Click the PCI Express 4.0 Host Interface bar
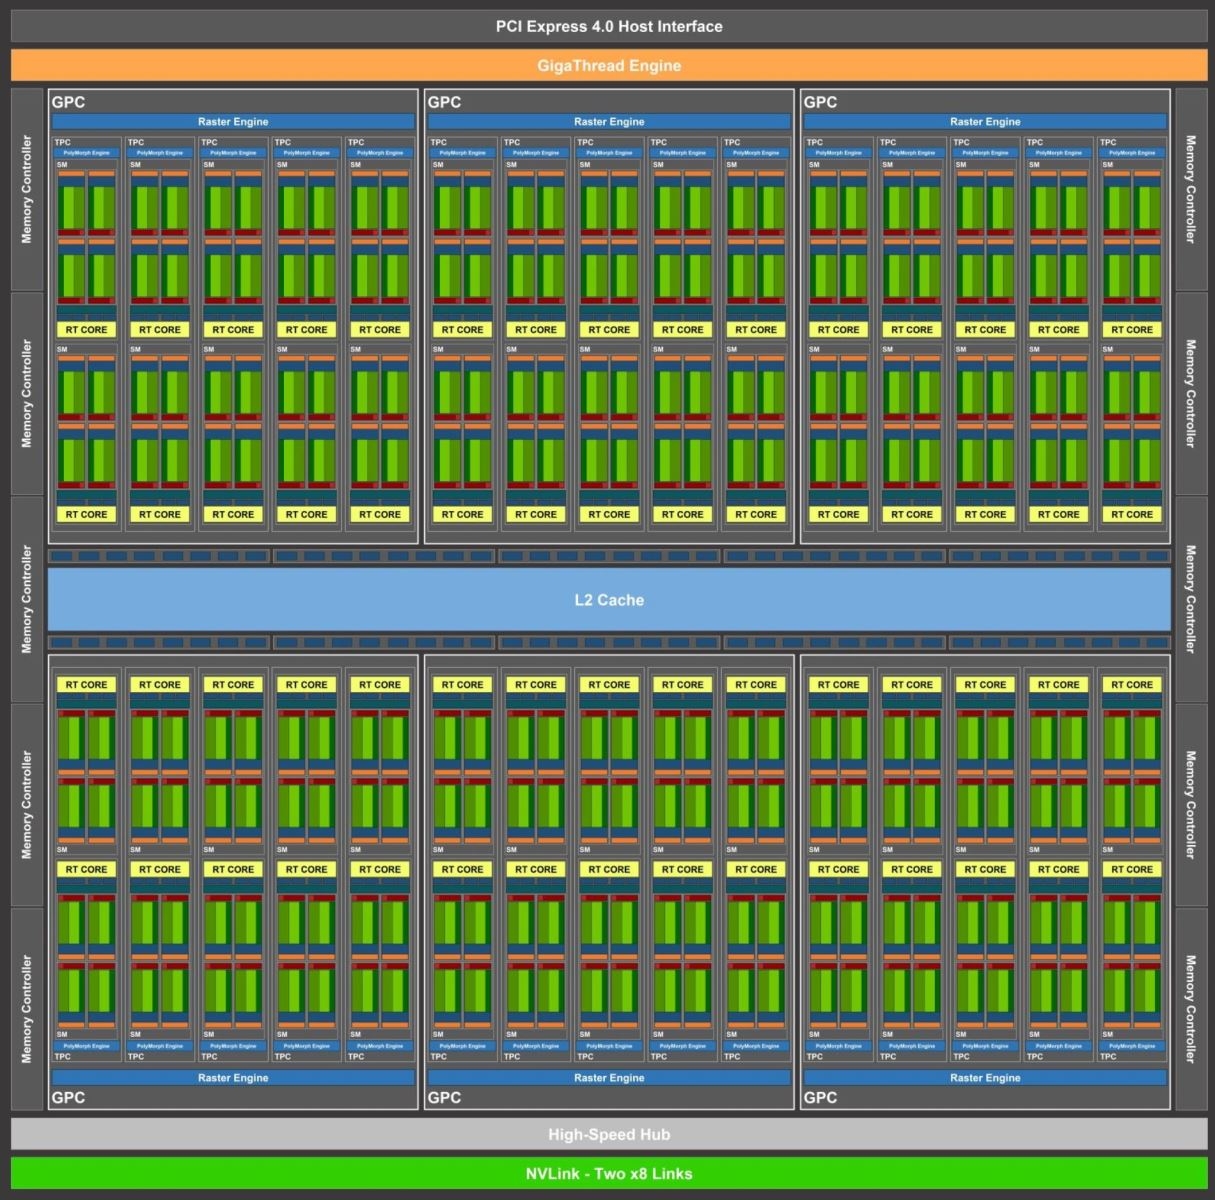This screenshot has height=1200, width=1215. click(608, 26)
